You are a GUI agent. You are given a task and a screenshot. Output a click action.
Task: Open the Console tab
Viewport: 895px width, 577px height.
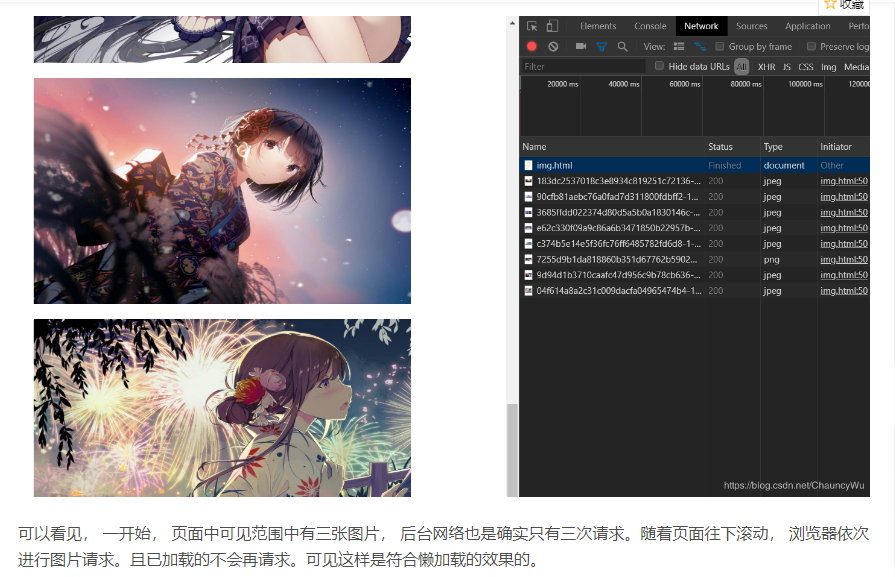[x=650, y=26]
